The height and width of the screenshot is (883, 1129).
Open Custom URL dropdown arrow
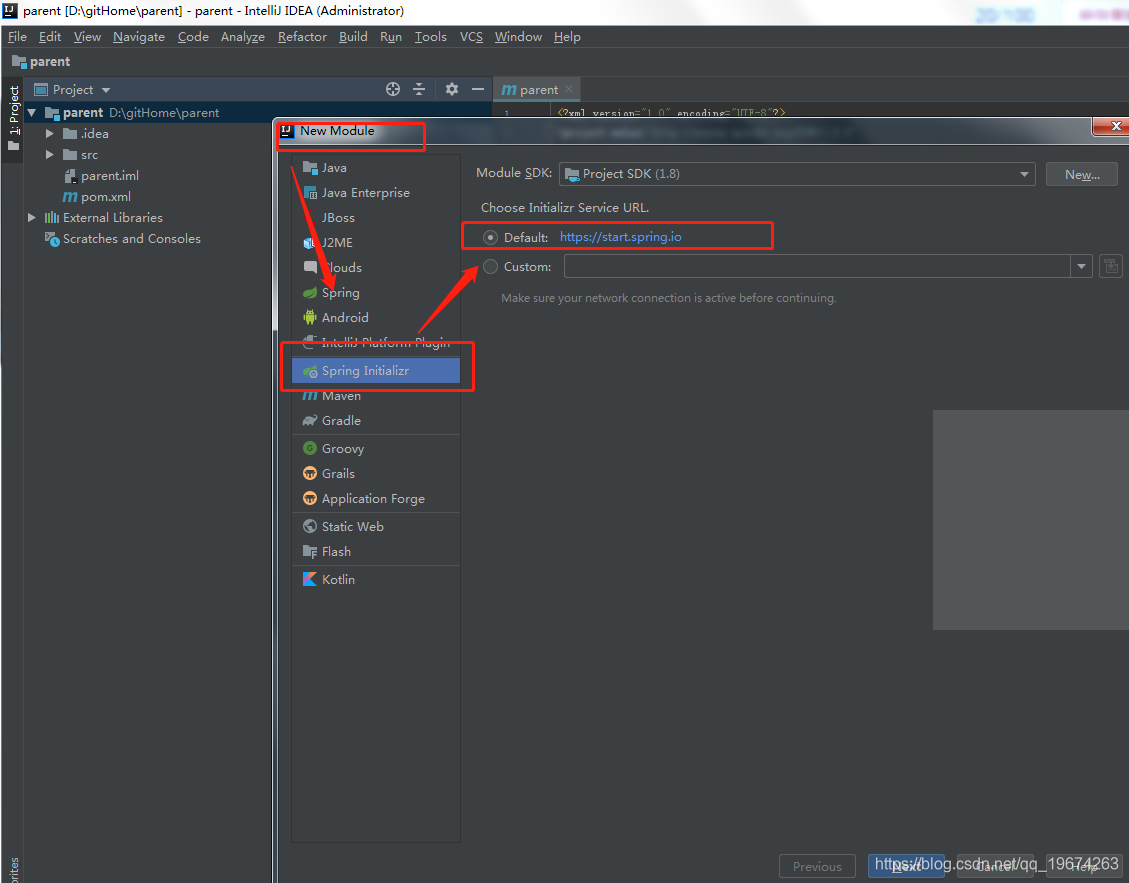(1081, 266)
